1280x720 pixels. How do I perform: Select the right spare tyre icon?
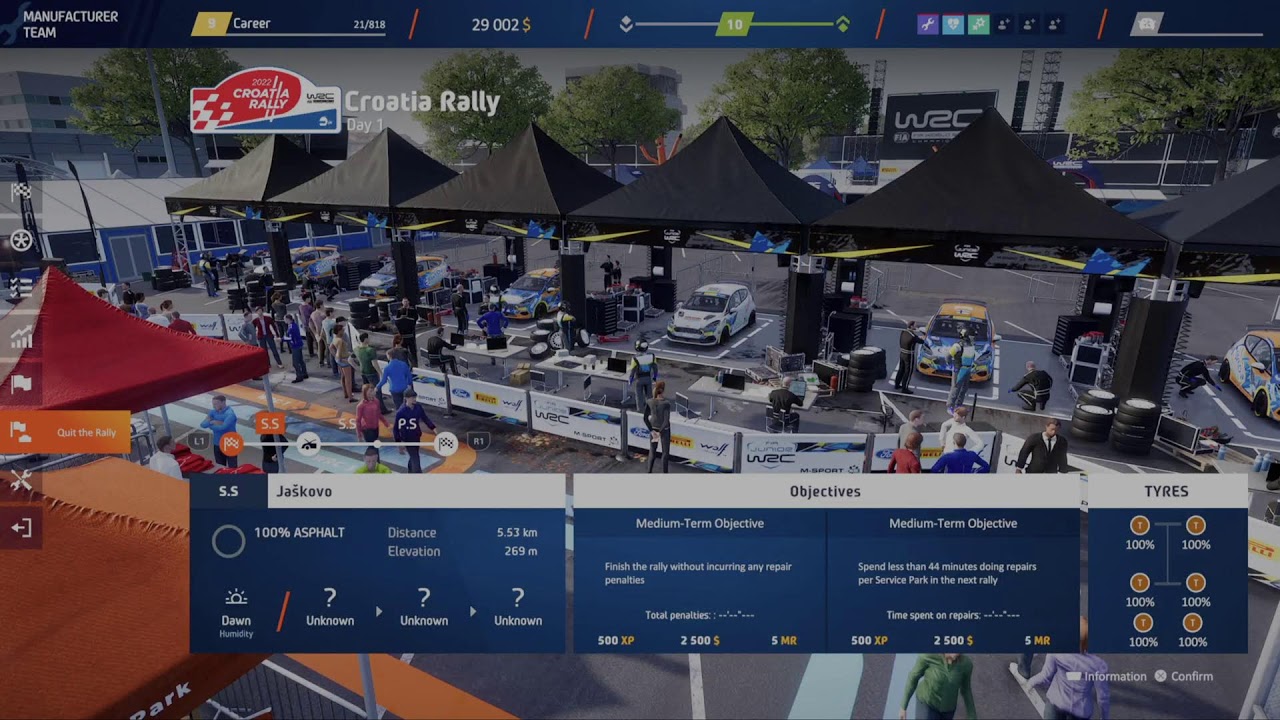point(1192,623)
